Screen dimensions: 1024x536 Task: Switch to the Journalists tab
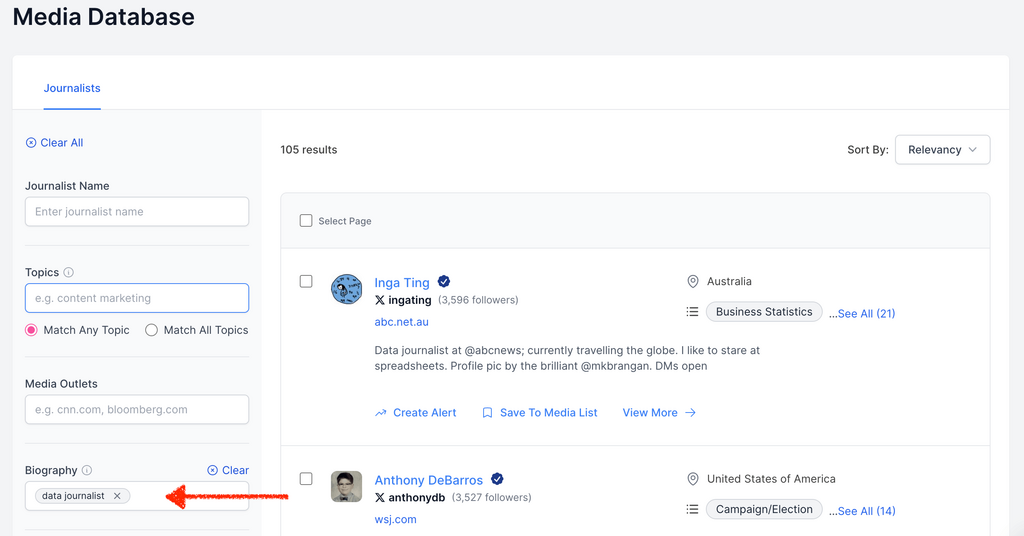(72, 88)
